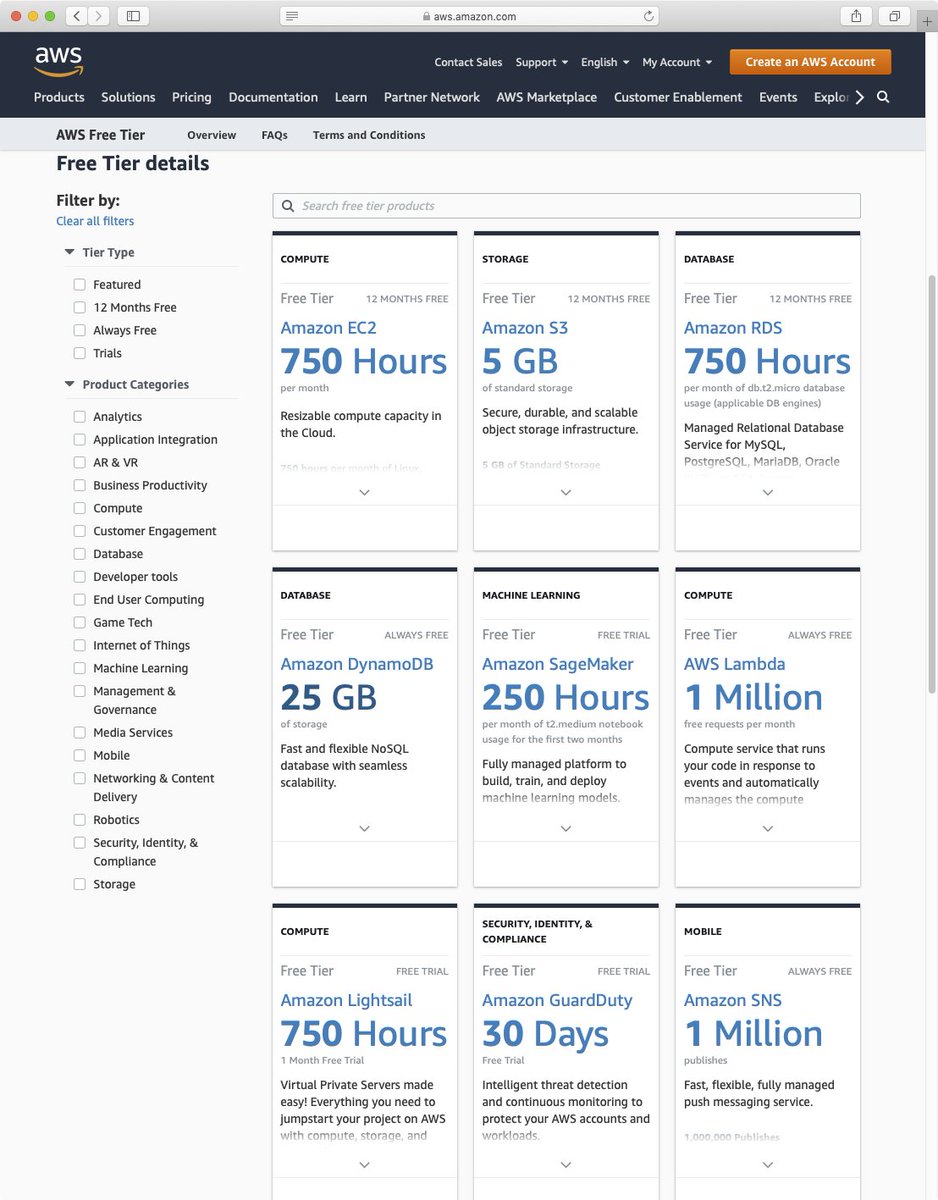Tick the Trials filter checkbox
The image size is (938, 1200).
tap(80, 353)
